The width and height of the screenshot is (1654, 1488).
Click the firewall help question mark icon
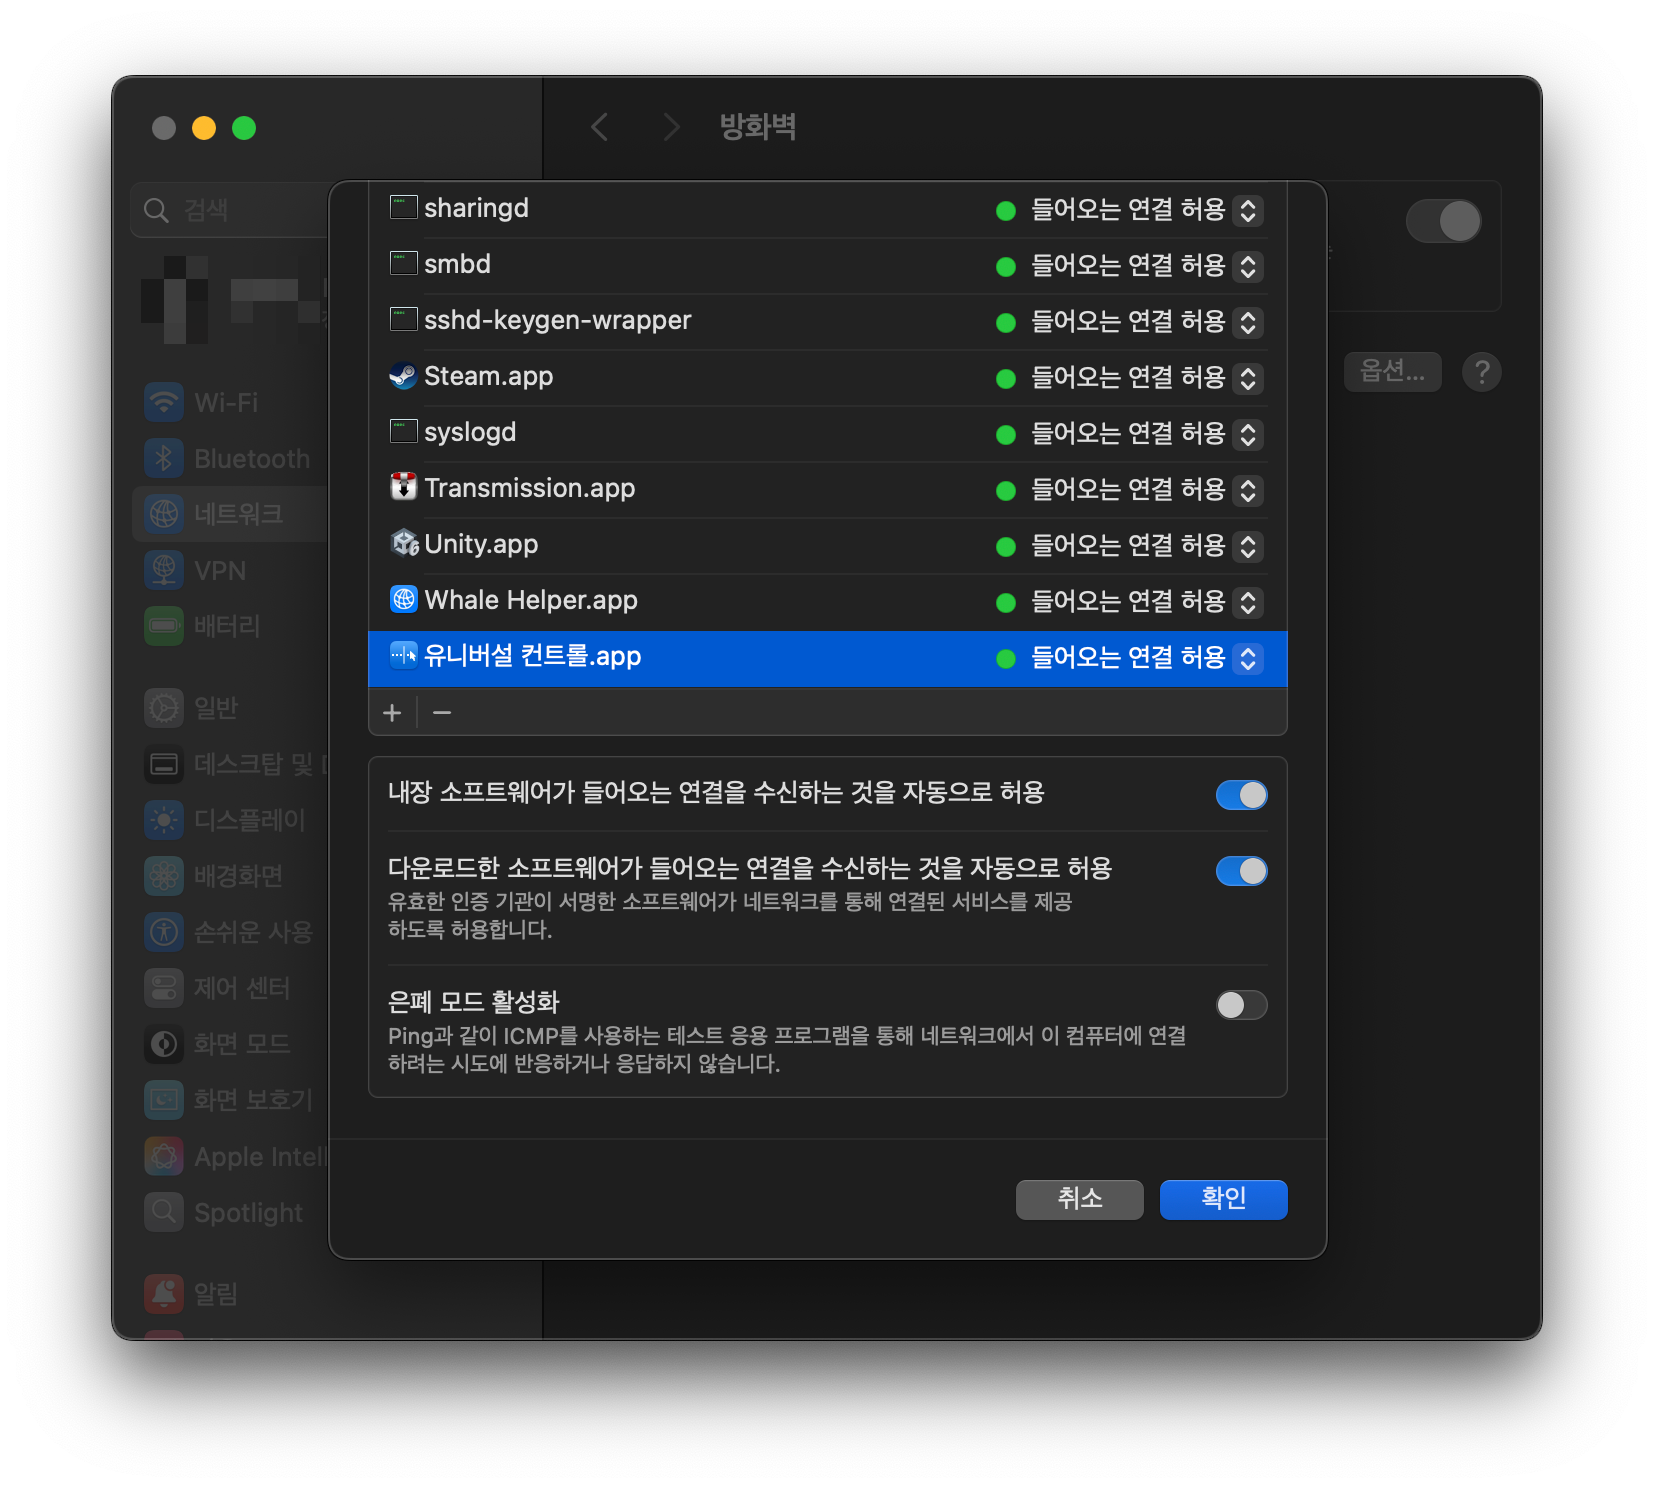1481,372
